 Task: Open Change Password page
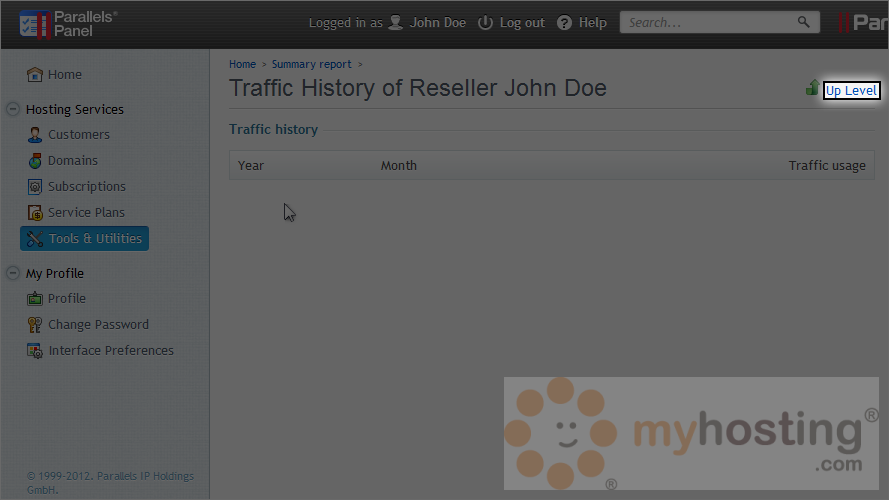[x=99, y=324]
